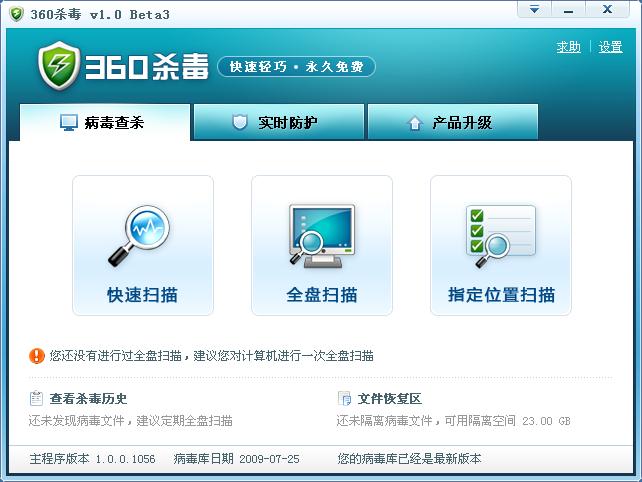
Task: Open the title bar dropdown arrow menu
Action: (534, 9)
